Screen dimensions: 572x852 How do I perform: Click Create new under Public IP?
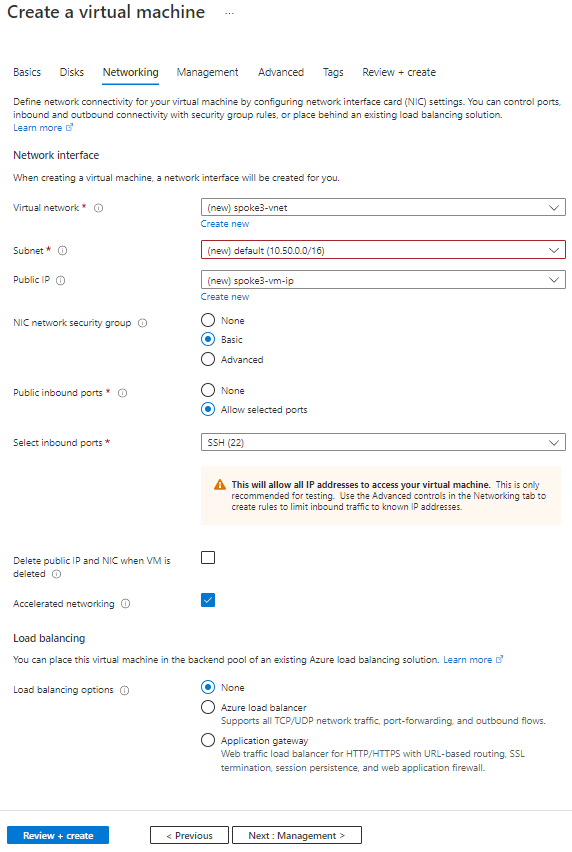tap(225, 297)
